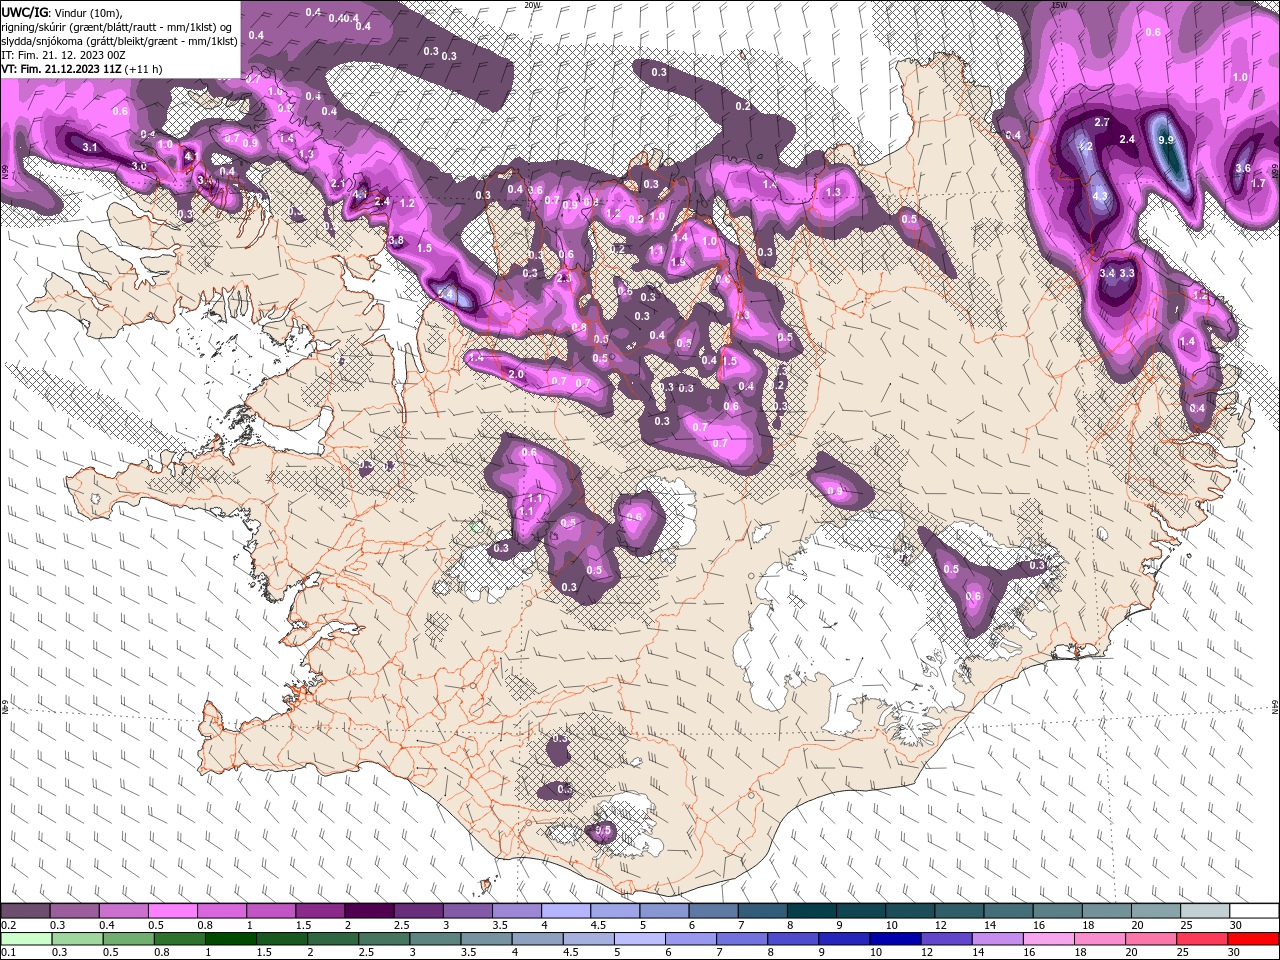Click the 0.4 swatch in the upper legend
The width and height of the screenshot is (1280, 960).
point(123,911)
